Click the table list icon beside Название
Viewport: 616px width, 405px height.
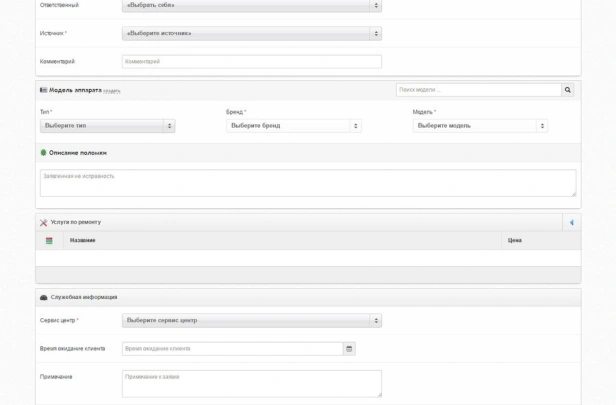[x=49, y=240]
